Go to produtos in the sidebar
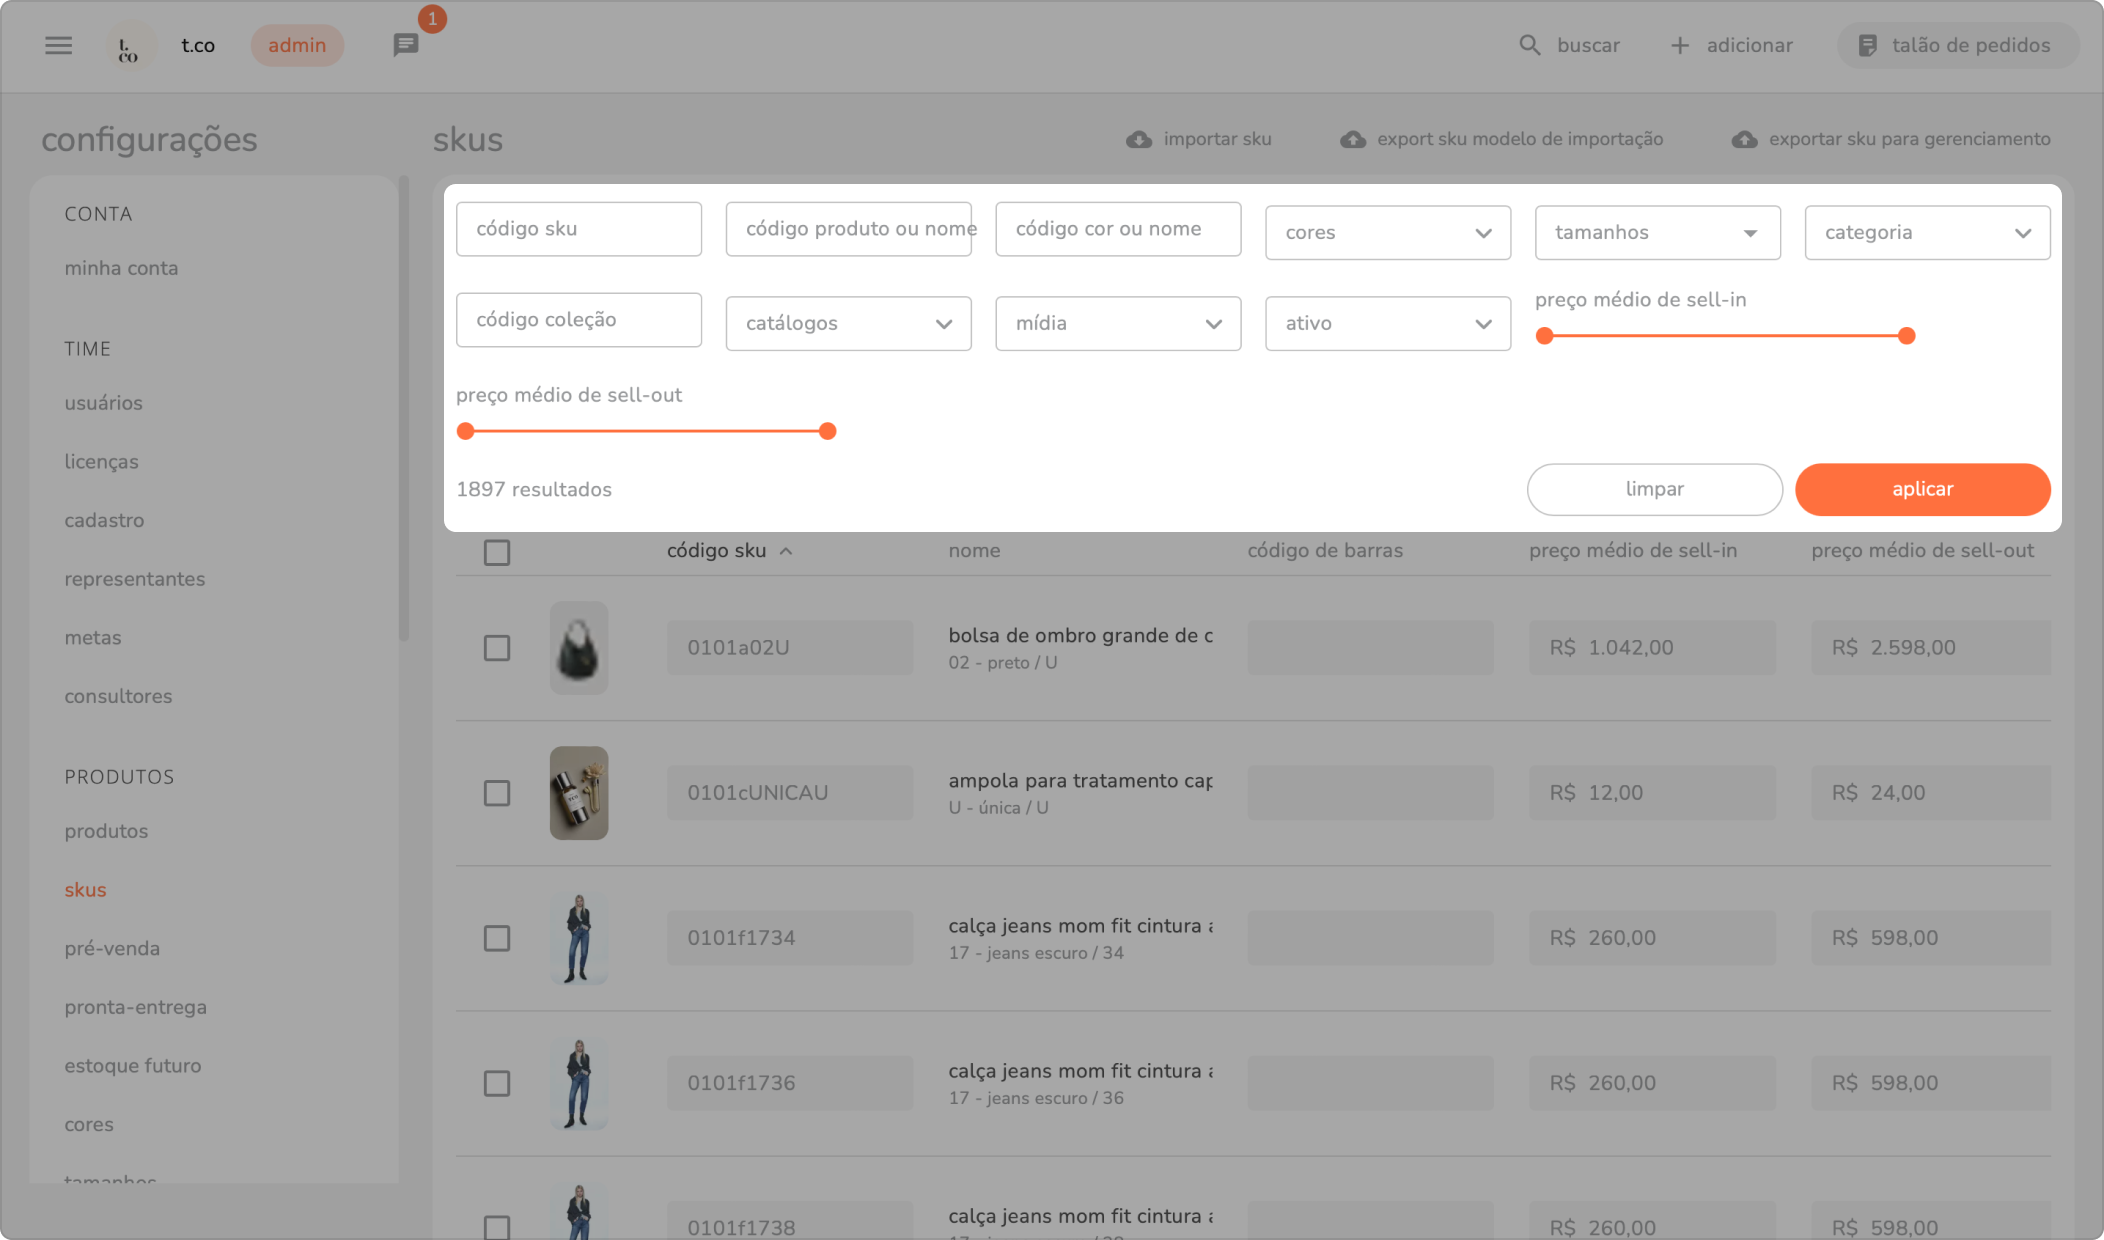The image size is (2104, 1240). click(x=106, y=831)
